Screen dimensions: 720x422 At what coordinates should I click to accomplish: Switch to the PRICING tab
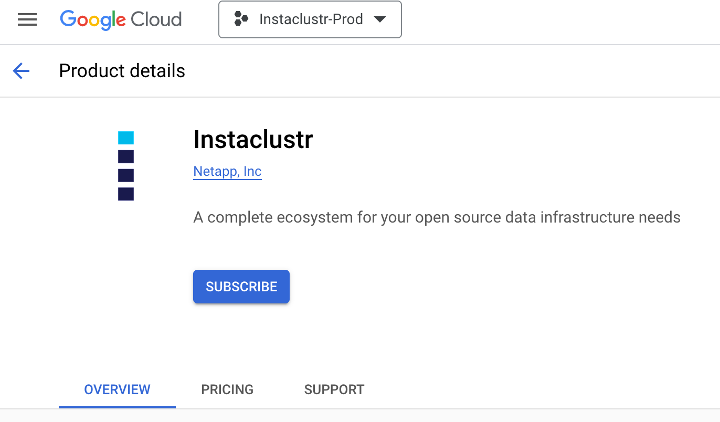pyautogui.click(x=227, y=389)
